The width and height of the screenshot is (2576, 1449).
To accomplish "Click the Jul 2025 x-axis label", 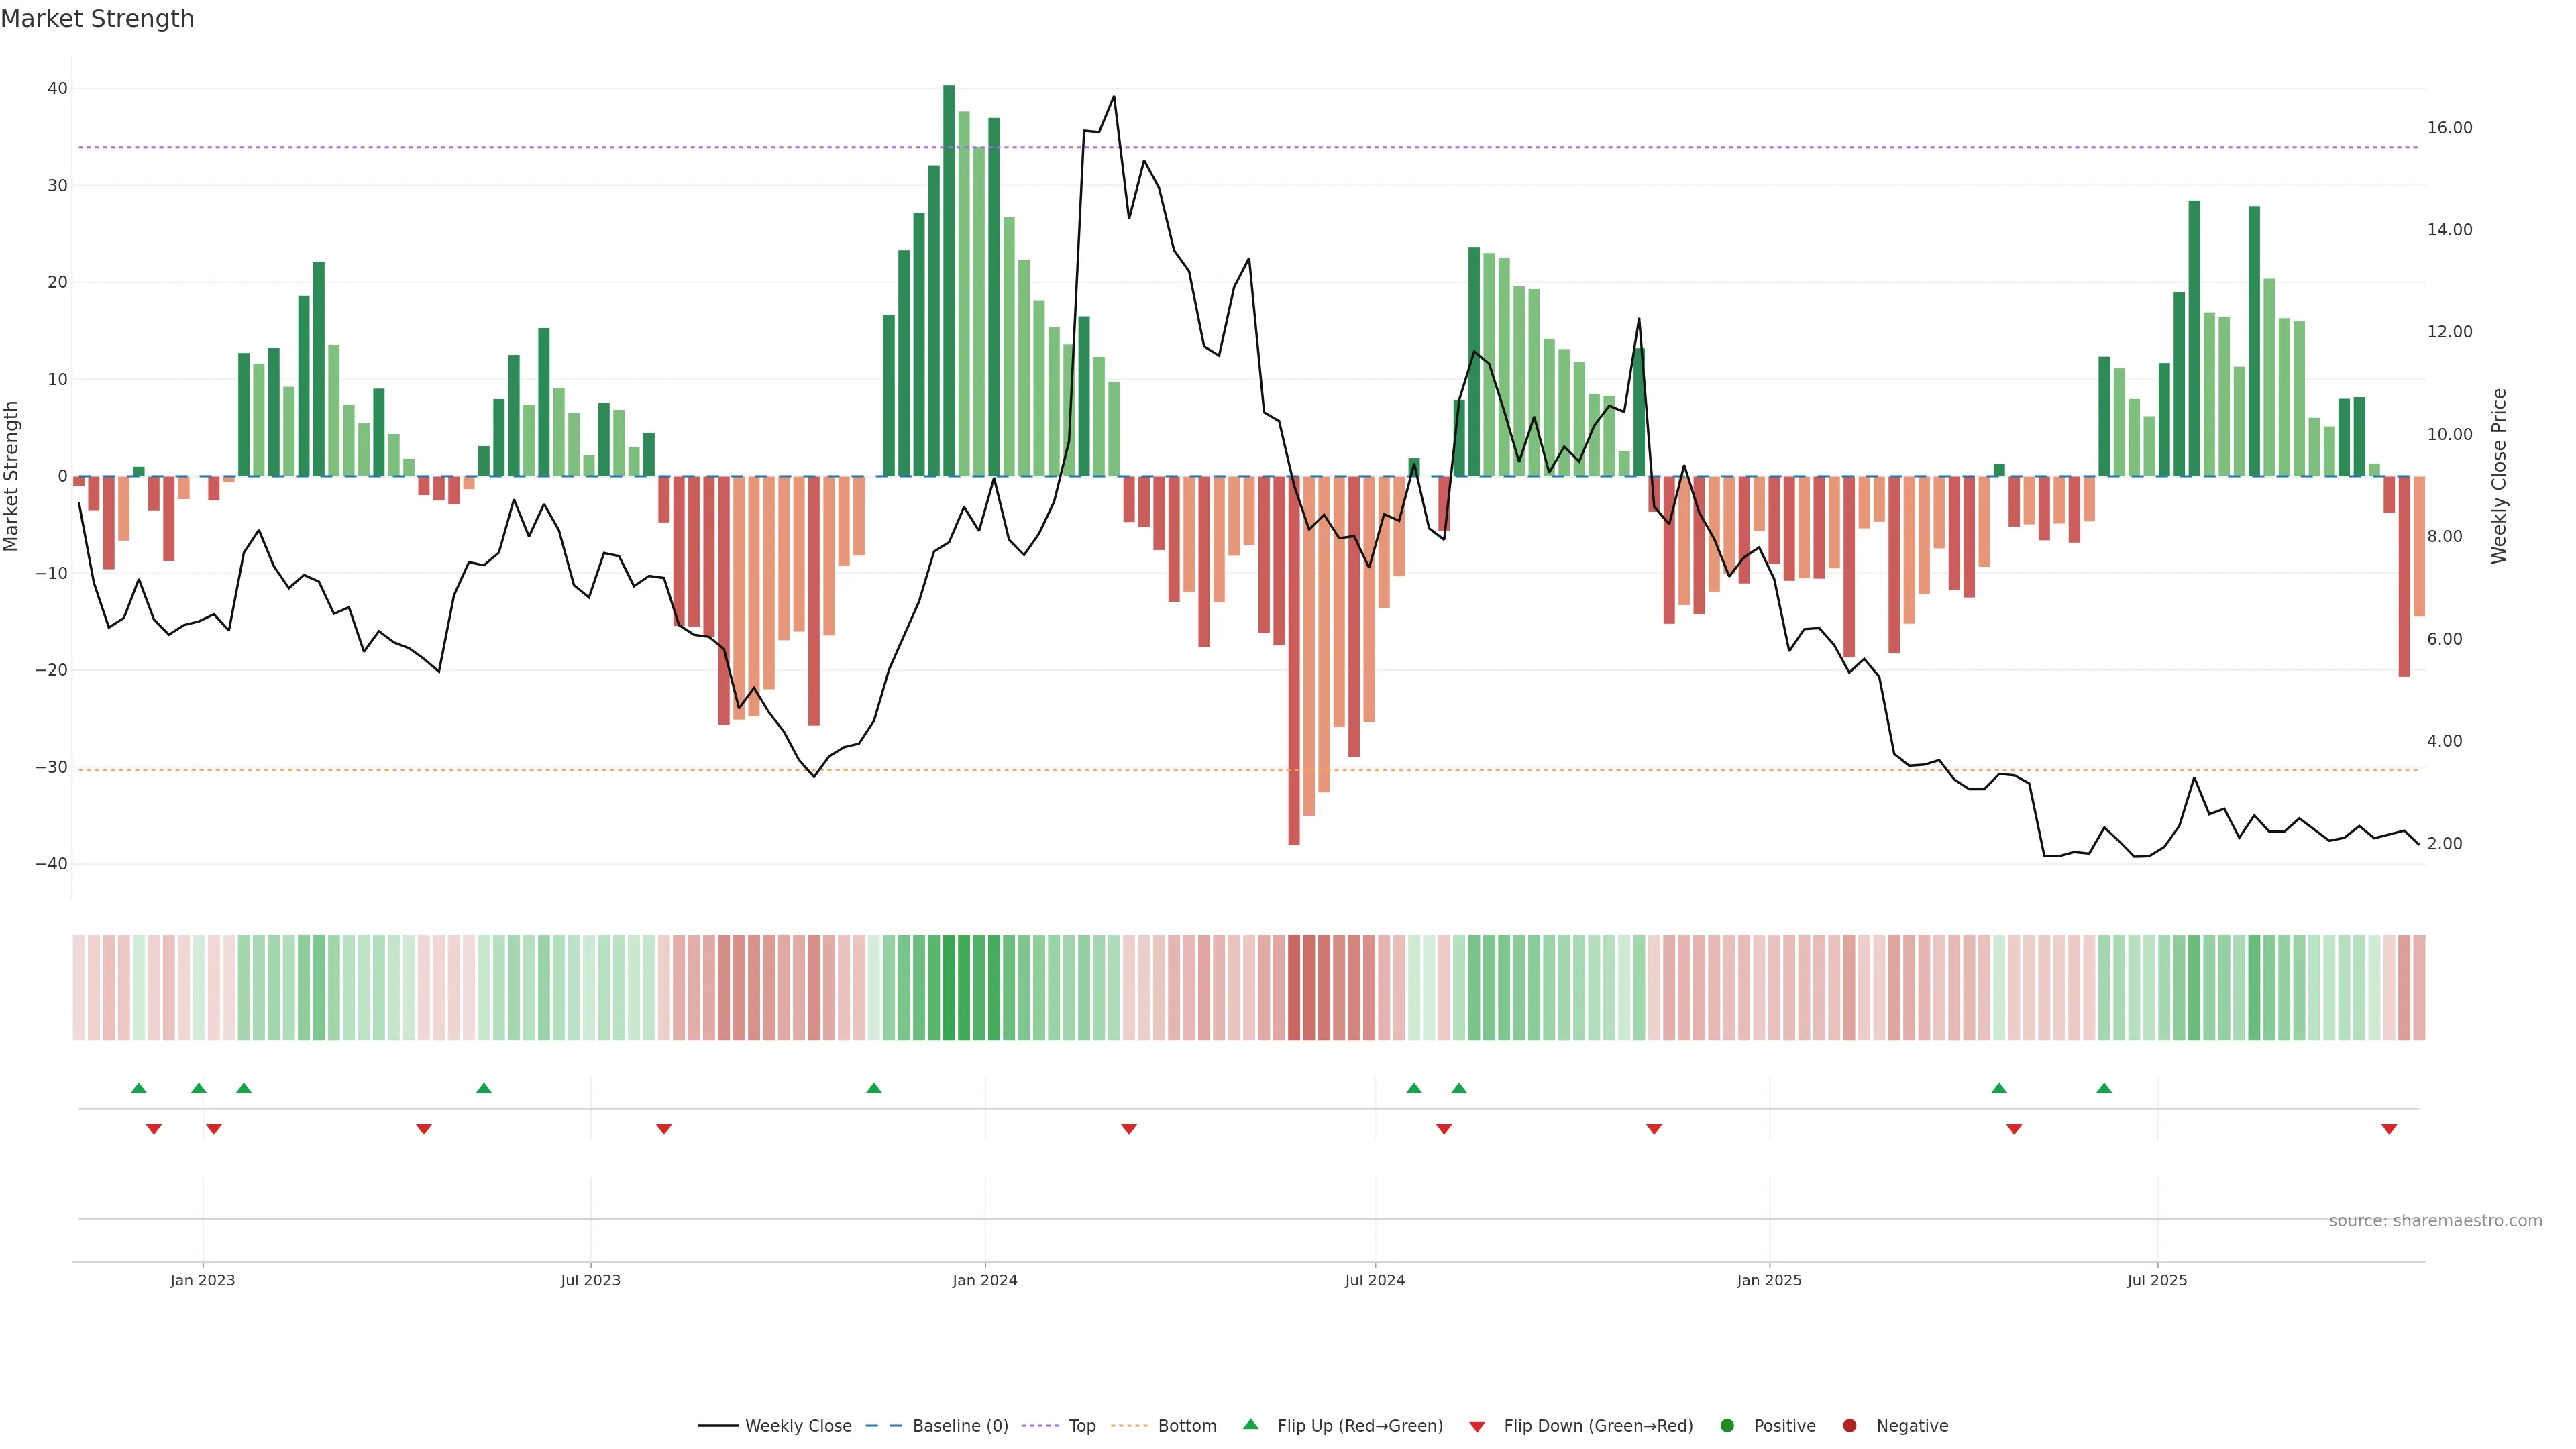I will click(x=2156, y=1280).
